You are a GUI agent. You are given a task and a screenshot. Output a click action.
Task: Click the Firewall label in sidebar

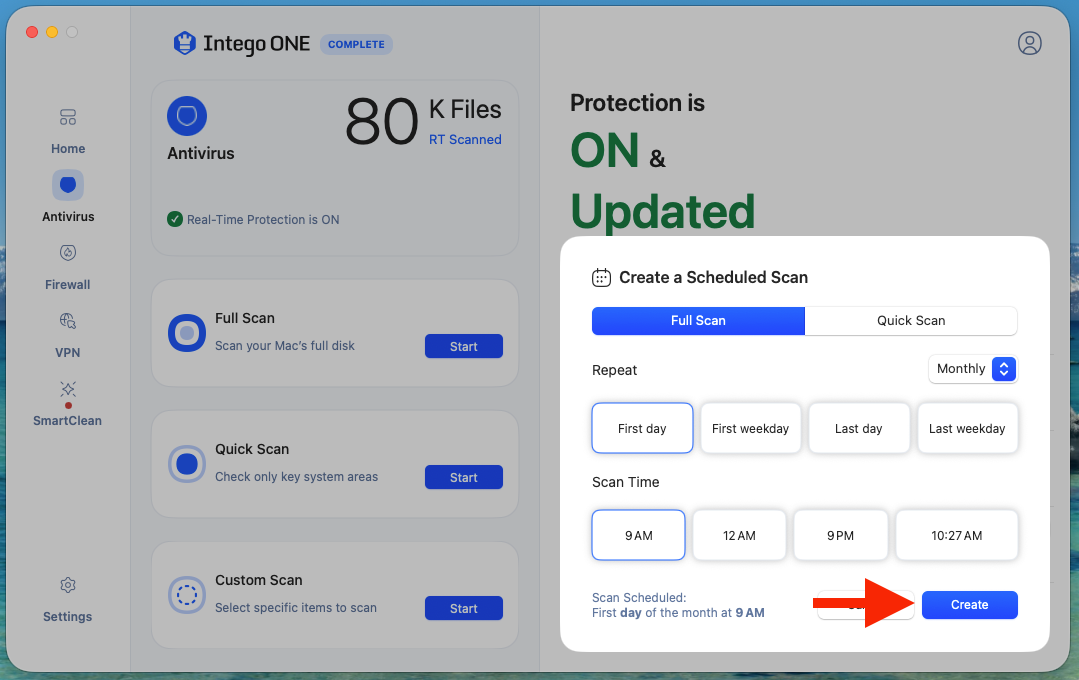(x=67, y=285)
